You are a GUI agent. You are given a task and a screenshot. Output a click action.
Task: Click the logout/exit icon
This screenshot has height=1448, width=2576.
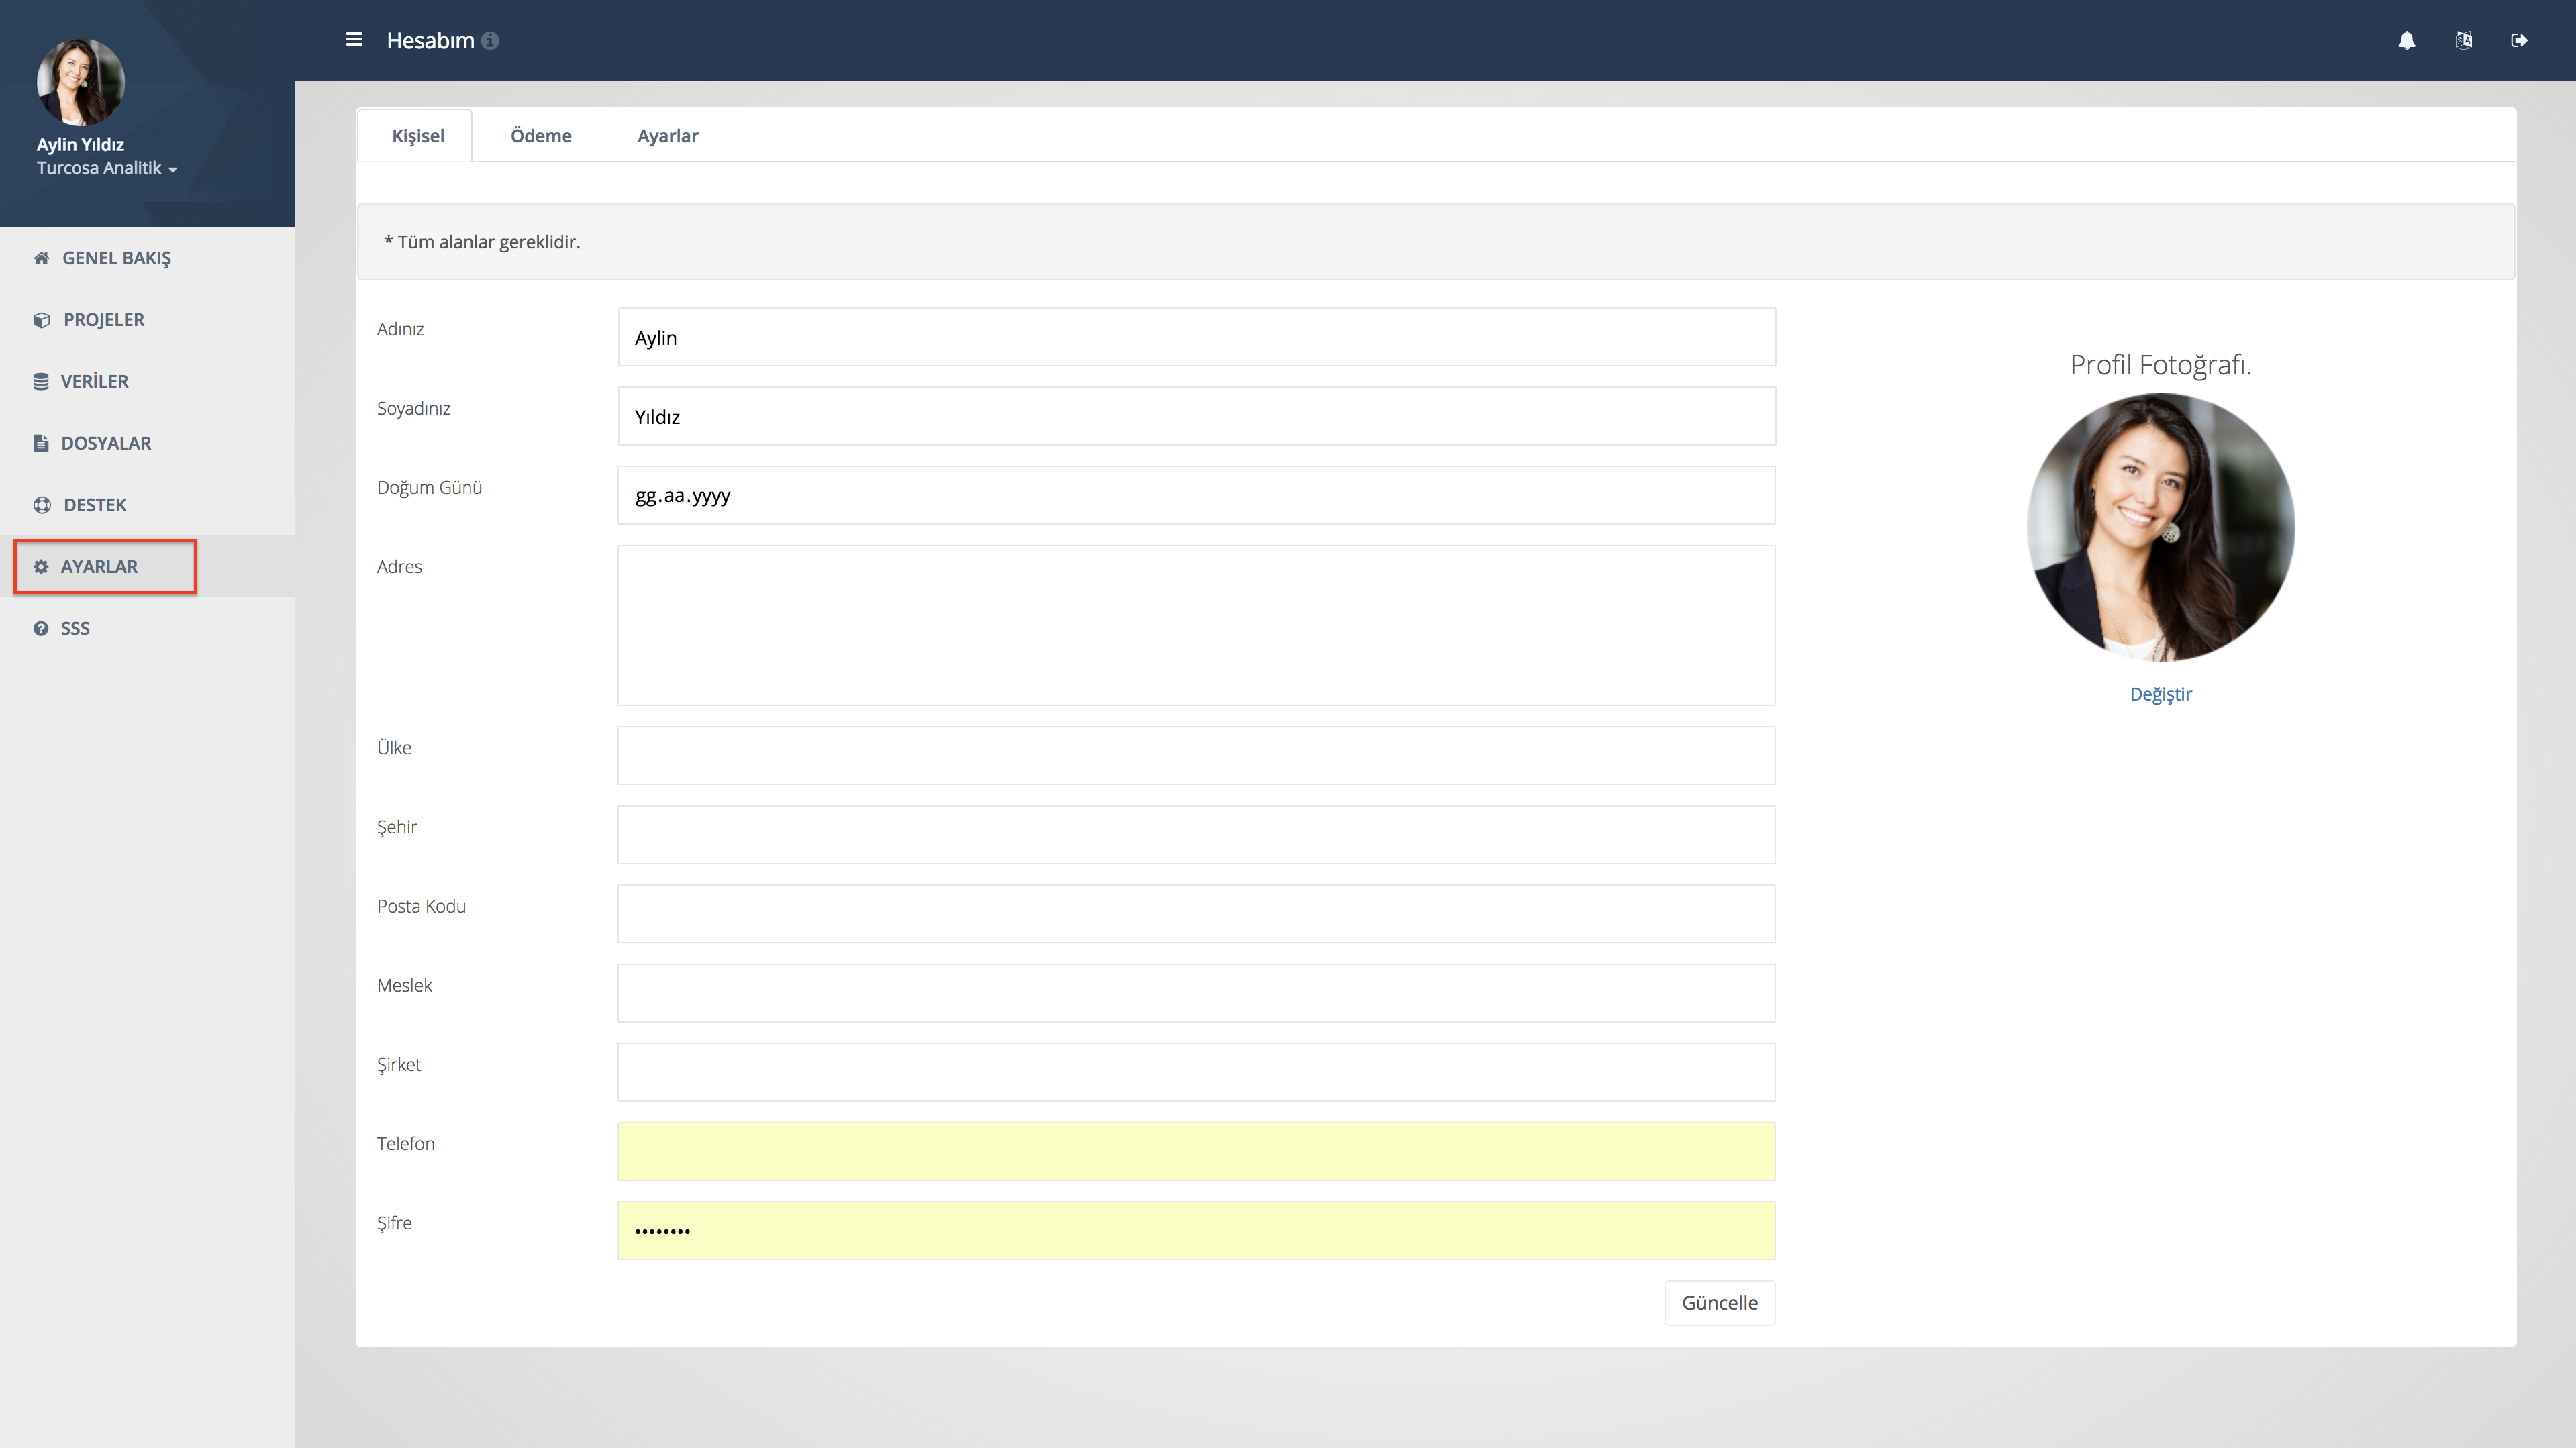pos(2520,39)
